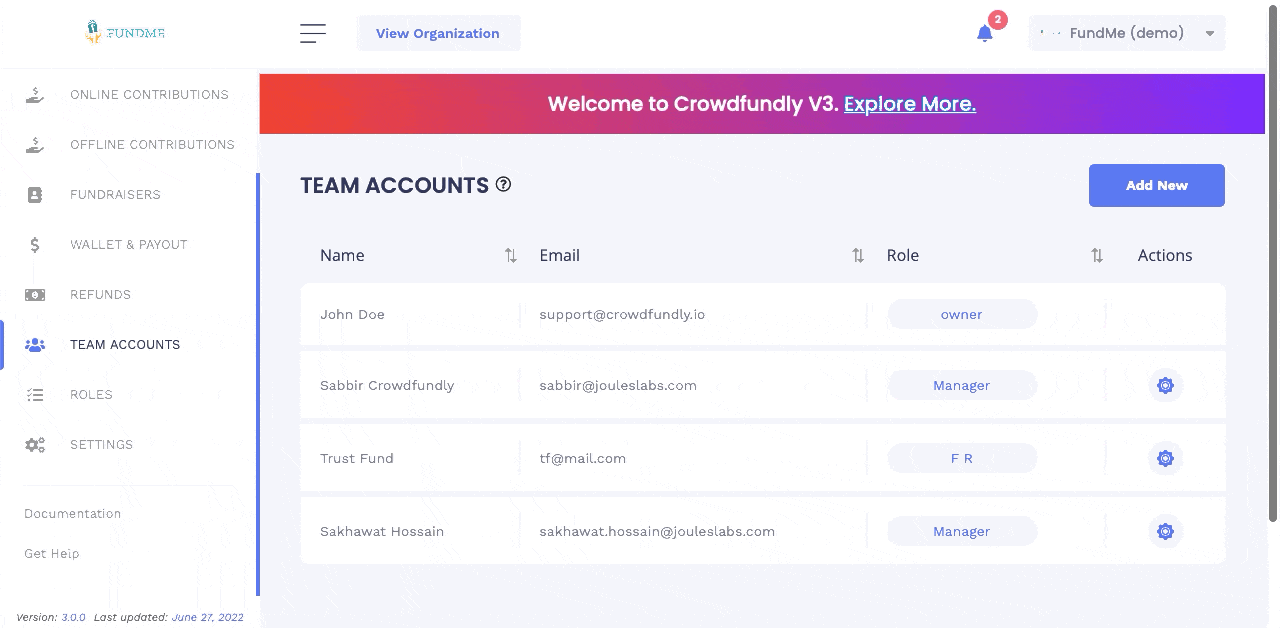Click the View Organization button
This screenshot has width=1280, height=628.
point(438,33)
